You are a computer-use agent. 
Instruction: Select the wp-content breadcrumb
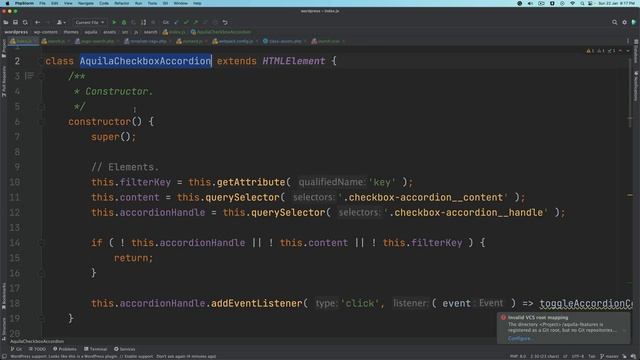(46, 32)
